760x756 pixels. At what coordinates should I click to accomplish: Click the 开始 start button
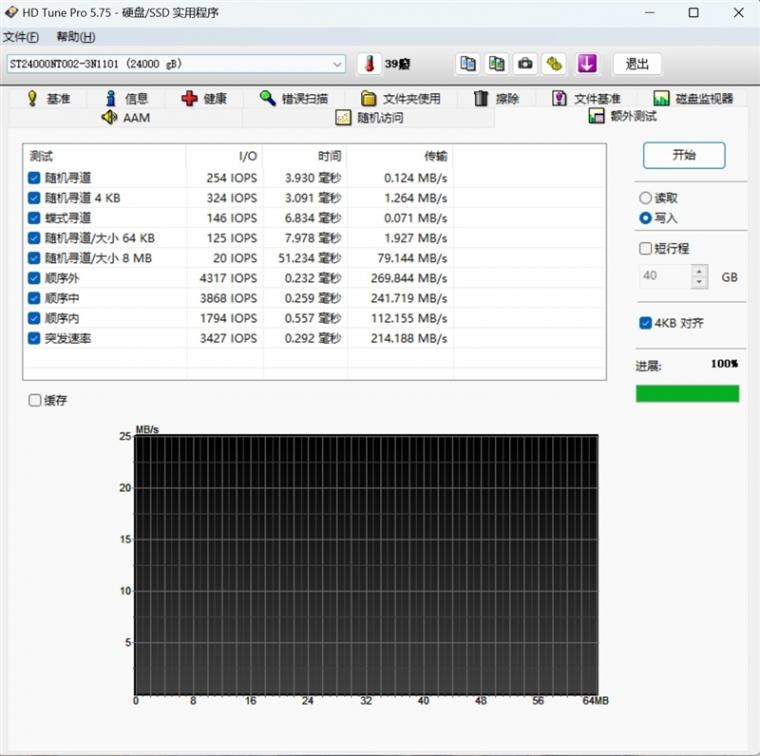point(684,155)
